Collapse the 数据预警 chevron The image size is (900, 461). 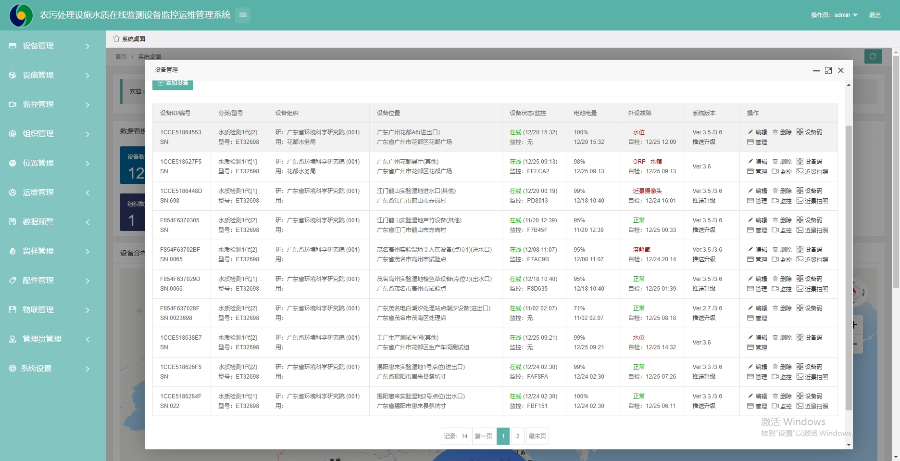coord(87,222)
